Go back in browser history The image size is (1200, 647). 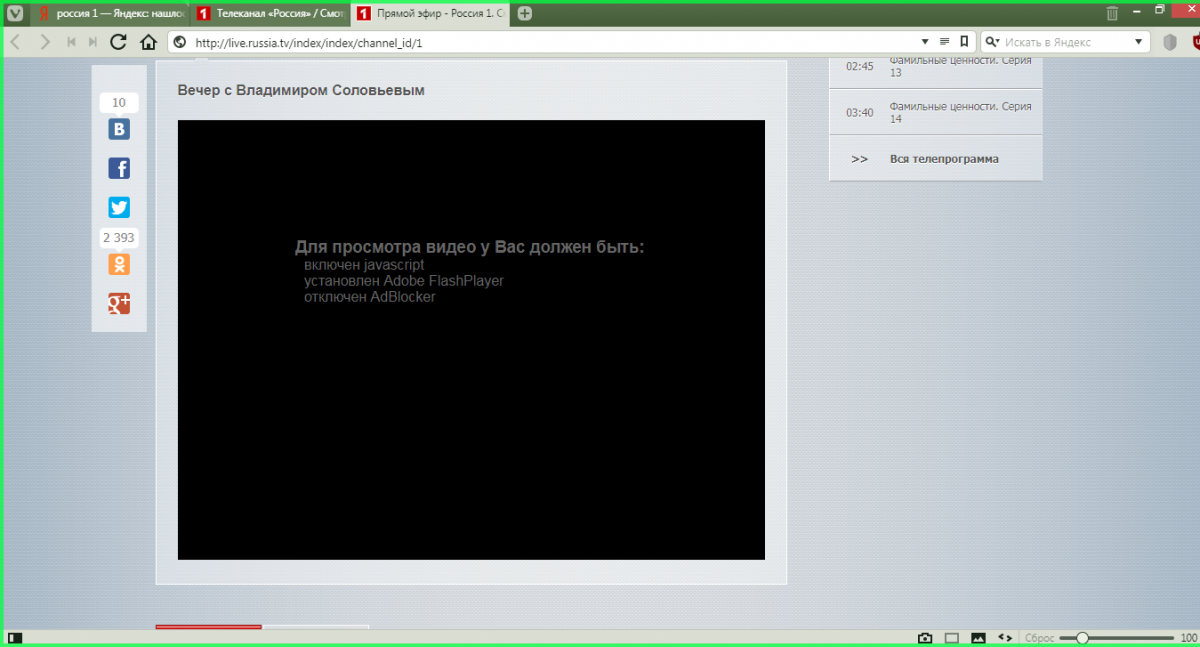[16, 42]
